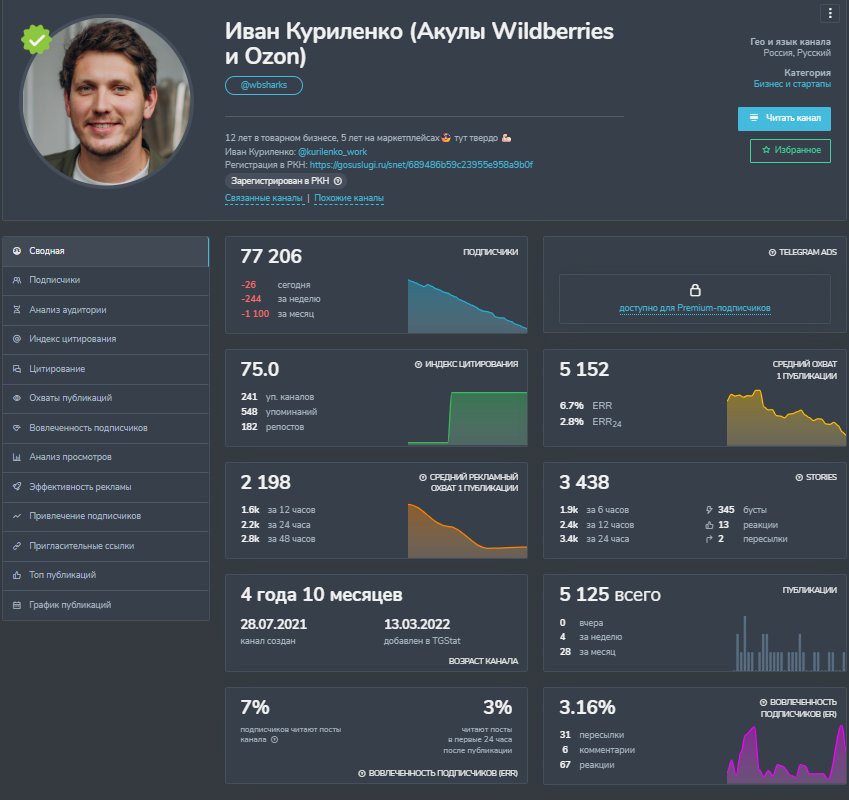
Task: Click the info icon next to Индекс цитирования
Action: click(x=418, y=364)
